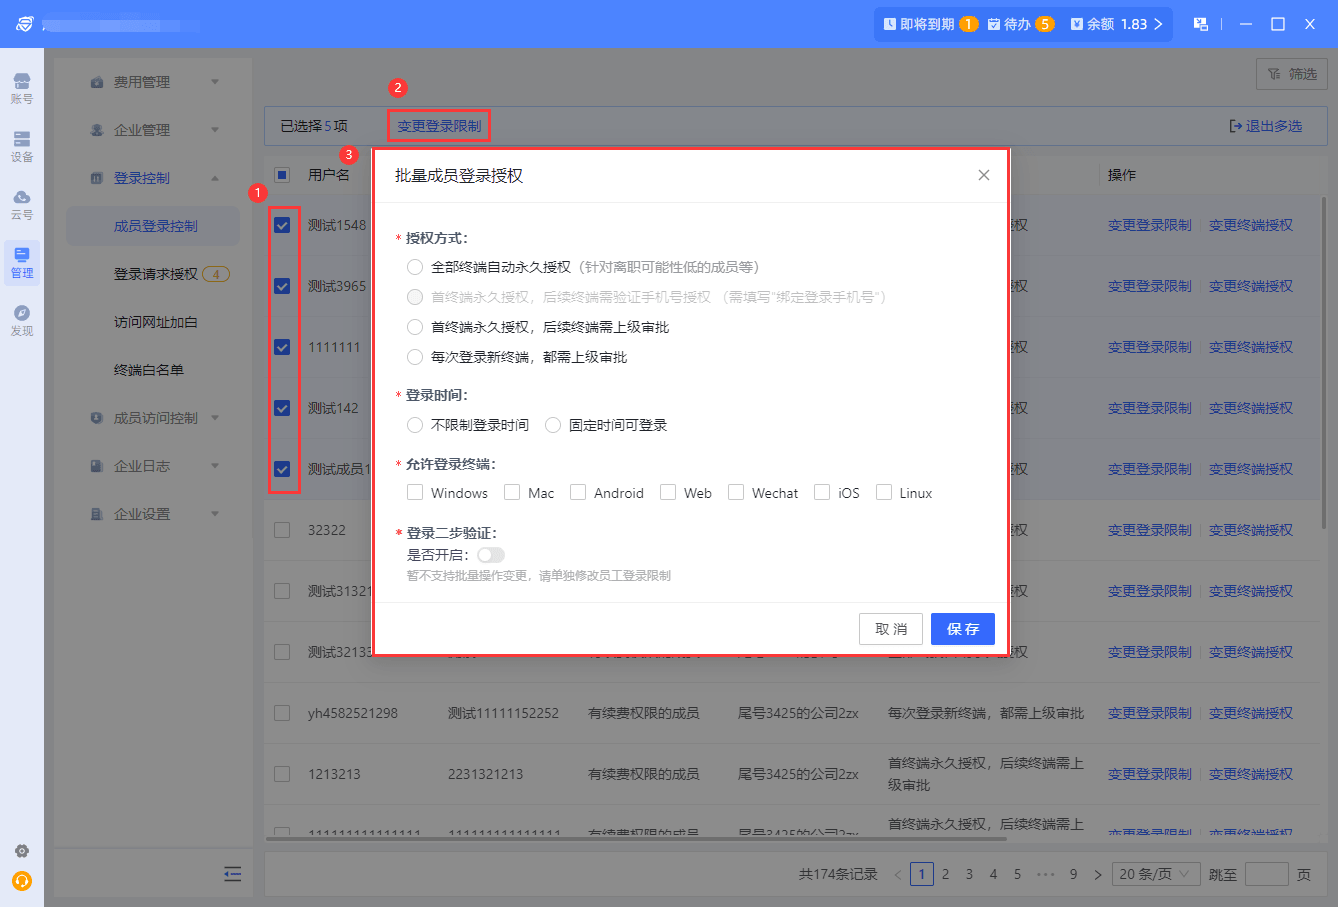Viewport: 1338px width, 907px height.
Task: Collapse the navigation menu icon
Action: [x=233, y=874]
